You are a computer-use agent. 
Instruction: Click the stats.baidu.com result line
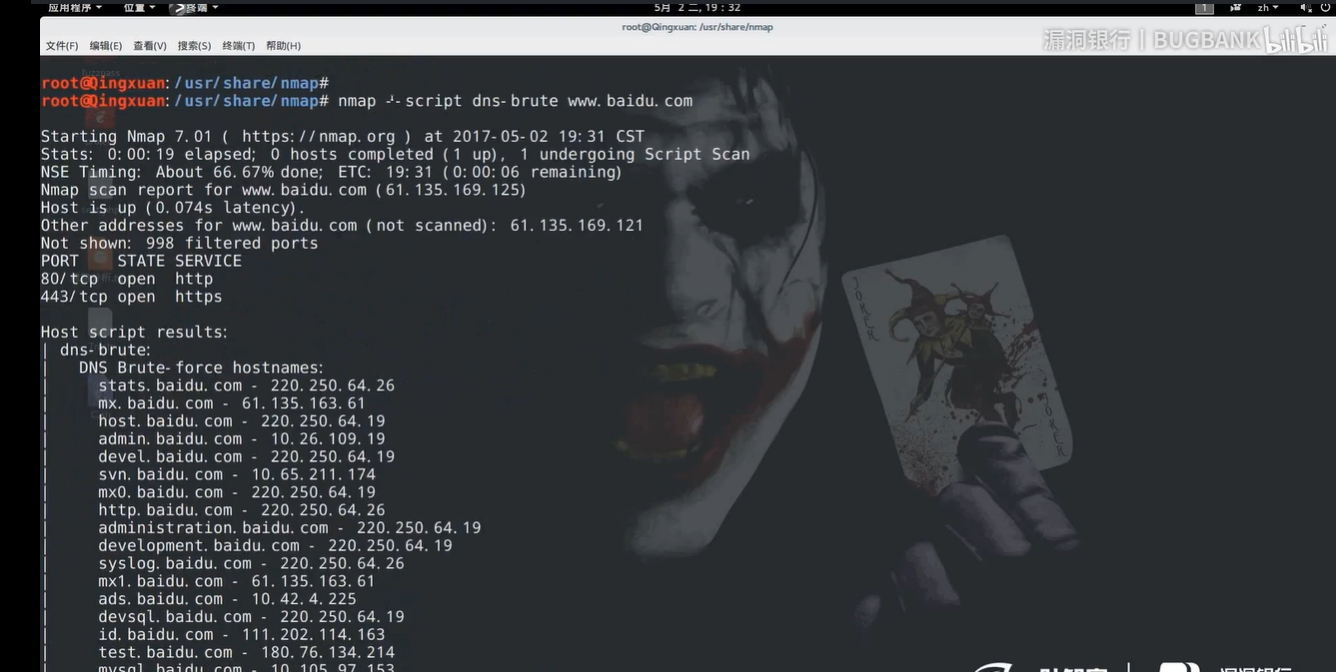coord(246,385)
